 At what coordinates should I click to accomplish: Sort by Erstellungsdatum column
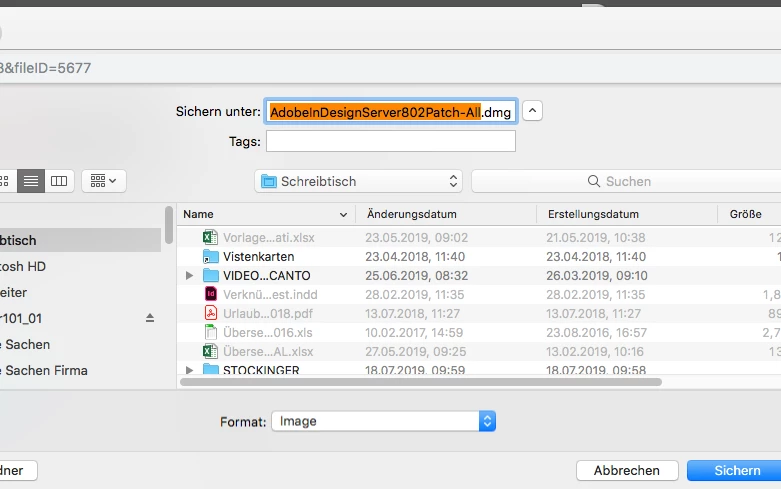click(x=627, y=214)
